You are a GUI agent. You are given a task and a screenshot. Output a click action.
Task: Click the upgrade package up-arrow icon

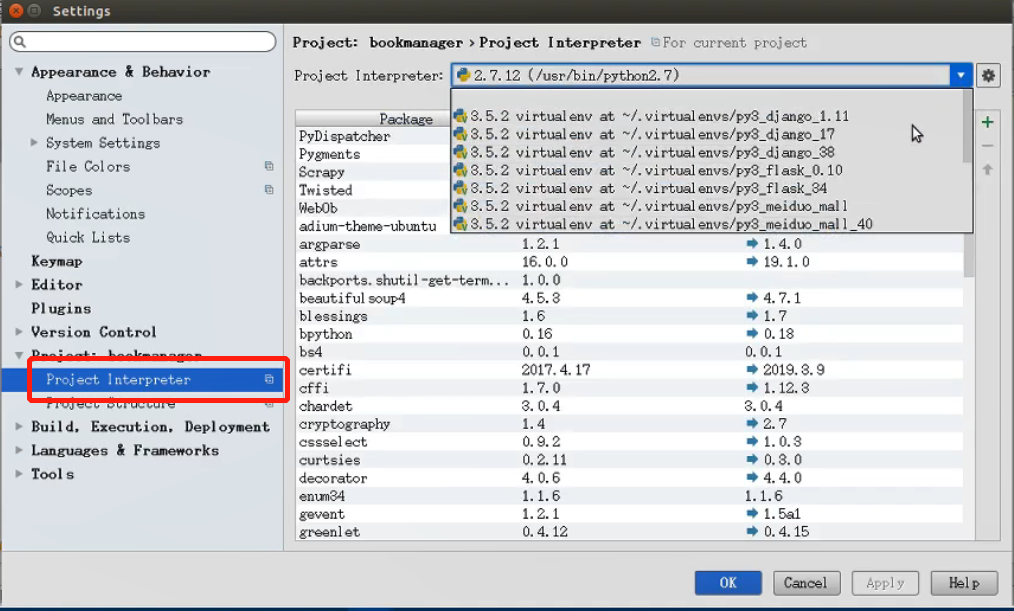tap(988, 170)
